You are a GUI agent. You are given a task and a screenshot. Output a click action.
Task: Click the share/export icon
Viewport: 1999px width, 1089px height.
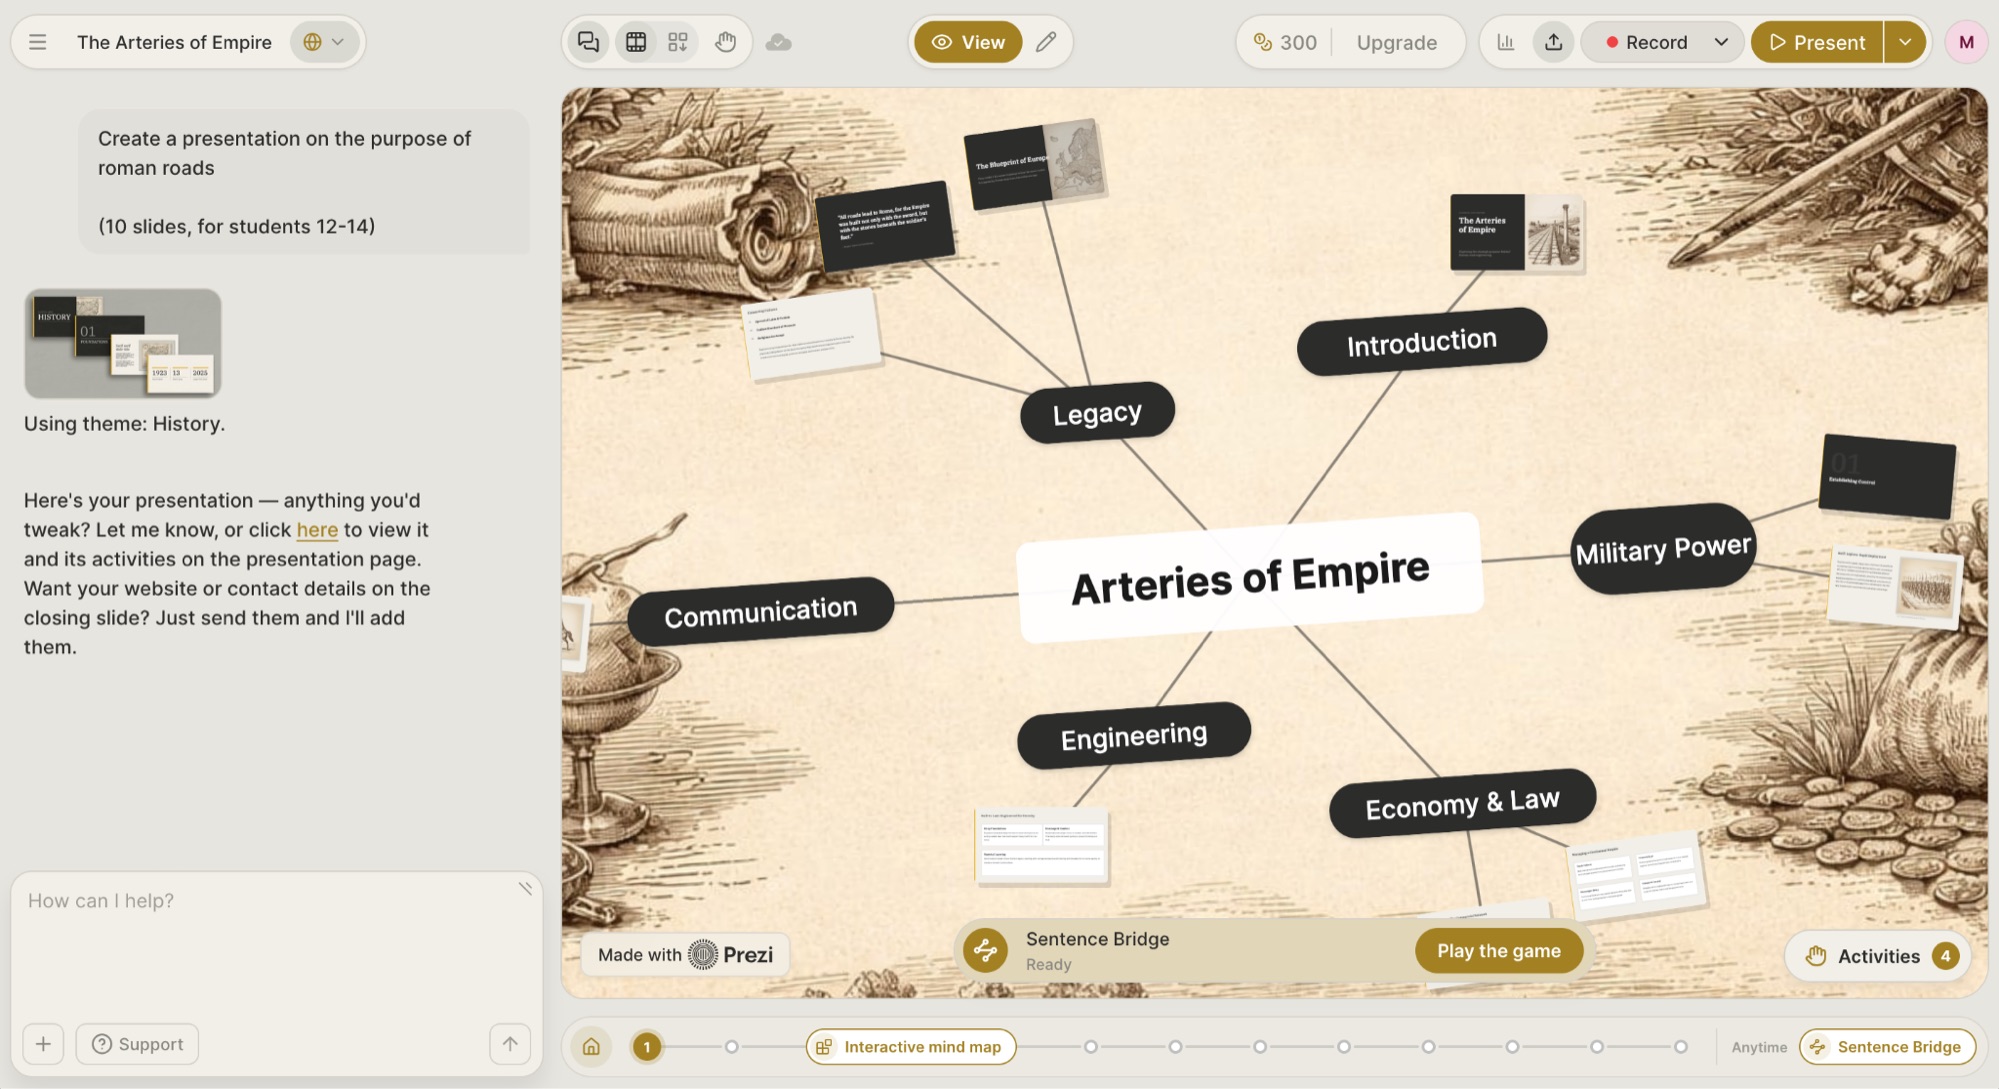click(1553, 42)
